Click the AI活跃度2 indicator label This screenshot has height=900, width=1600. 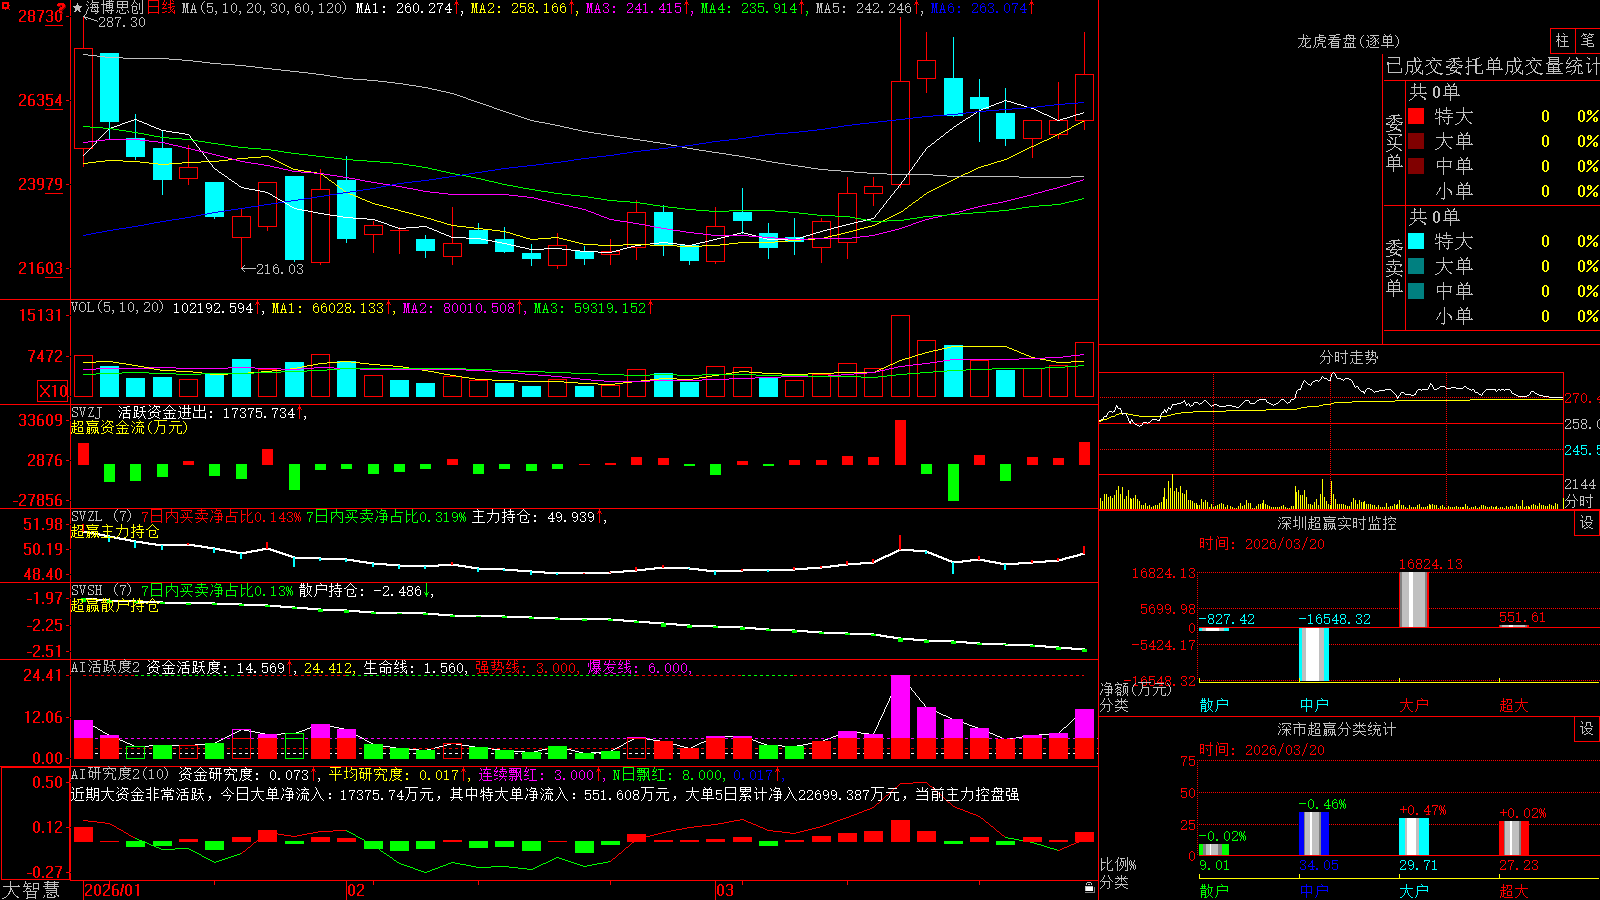pos(106,667)
